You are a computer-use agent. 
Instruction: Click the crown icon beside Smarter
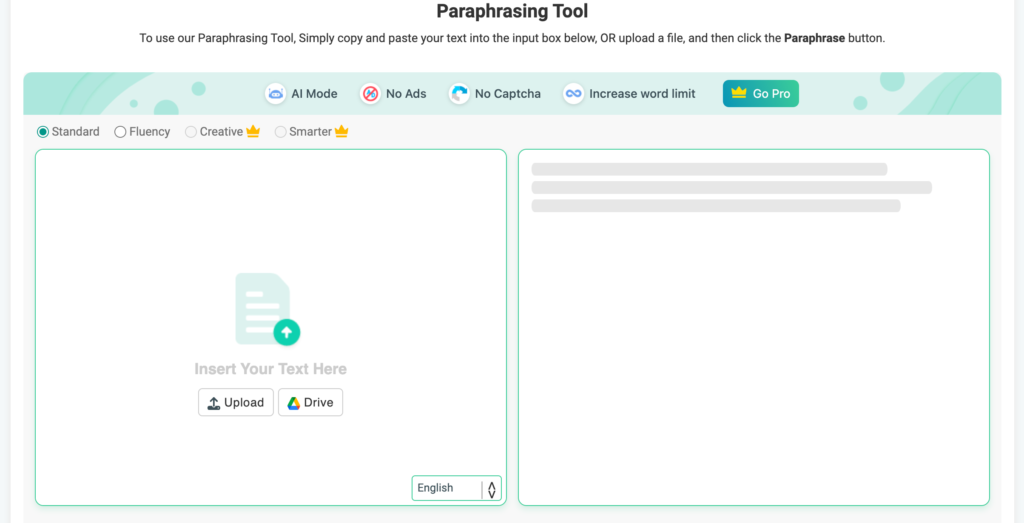342,132
